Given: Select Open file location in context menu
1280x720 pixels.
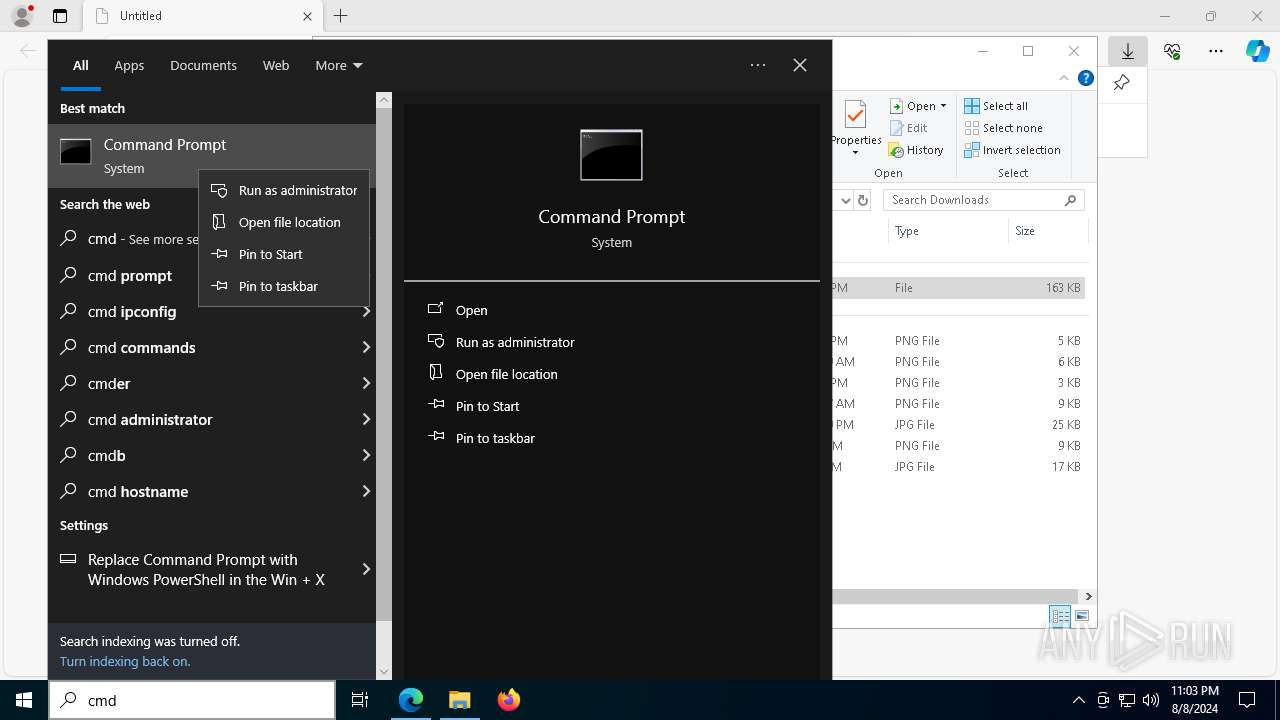Looking at the screenshot, I should [x=284, y=222].
